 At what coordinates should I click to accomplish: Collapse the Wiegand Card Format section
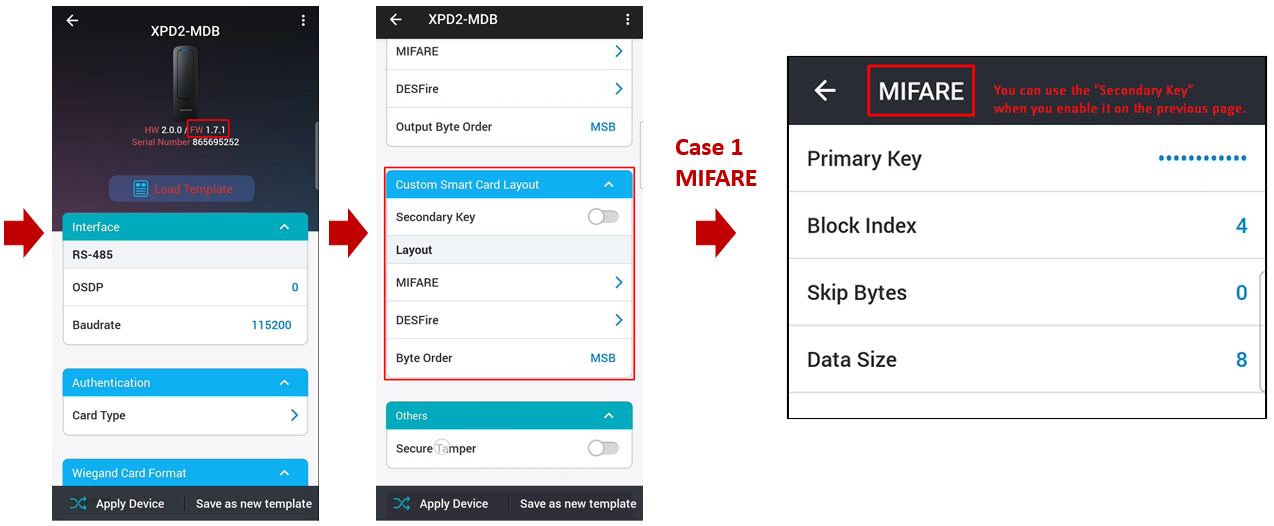pyautogui.click(x=284, y=473)
